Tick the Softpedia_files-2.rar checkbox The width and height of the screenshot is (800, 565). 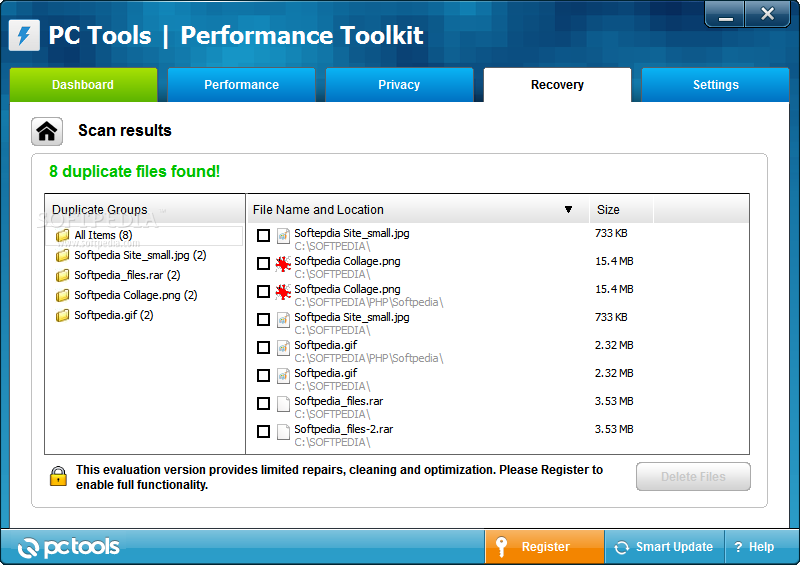tap(263, 432)
